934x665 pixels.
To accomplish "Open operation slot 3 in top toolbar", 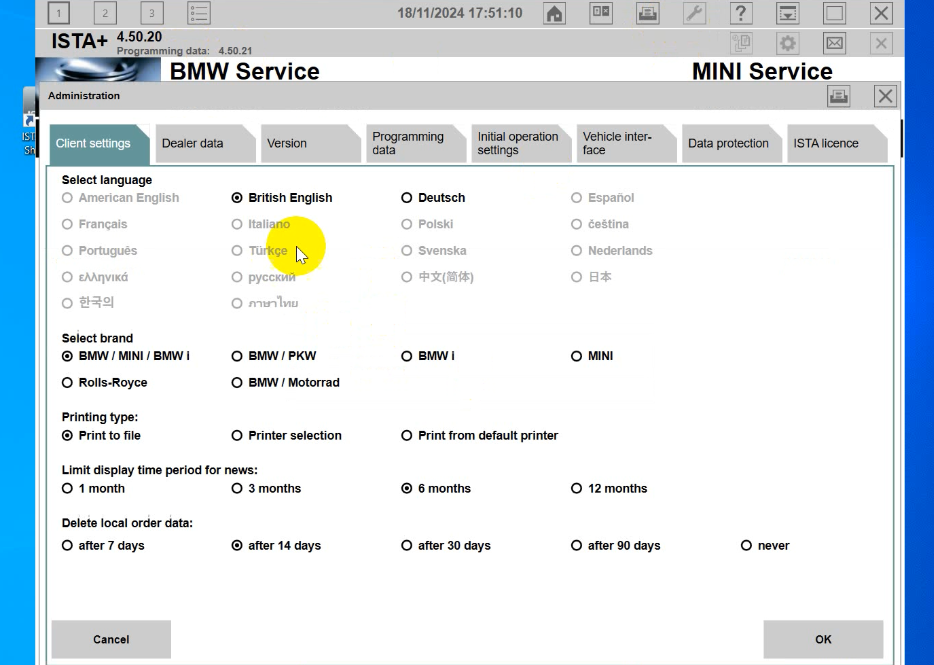I will [x=151, y=13].
